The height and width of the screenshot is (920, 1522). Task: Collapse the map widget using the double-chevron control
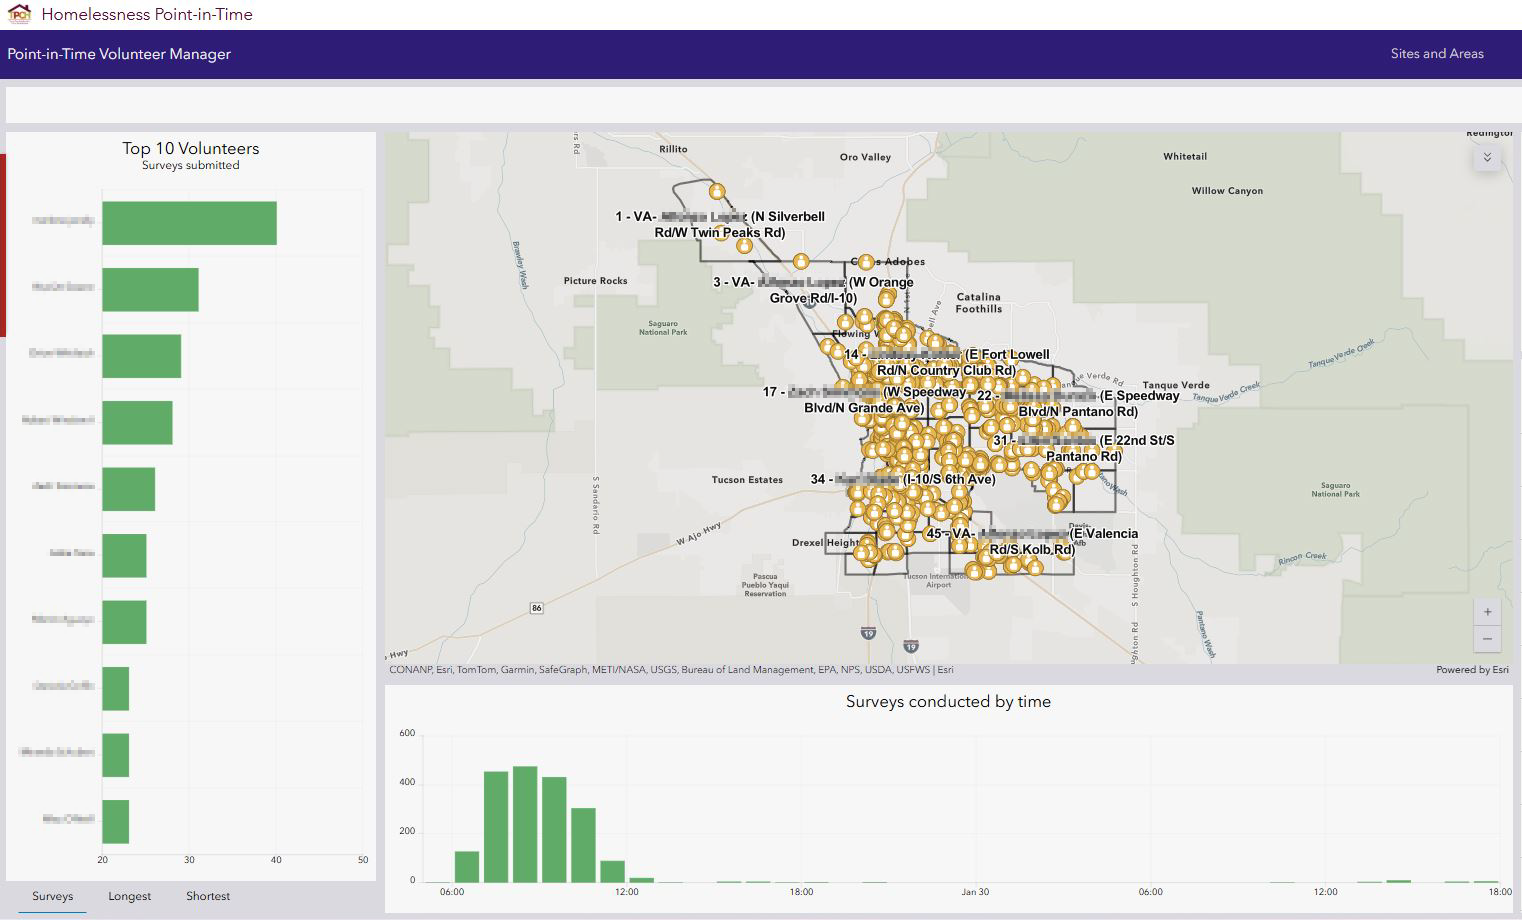[x=1487, y=156]
